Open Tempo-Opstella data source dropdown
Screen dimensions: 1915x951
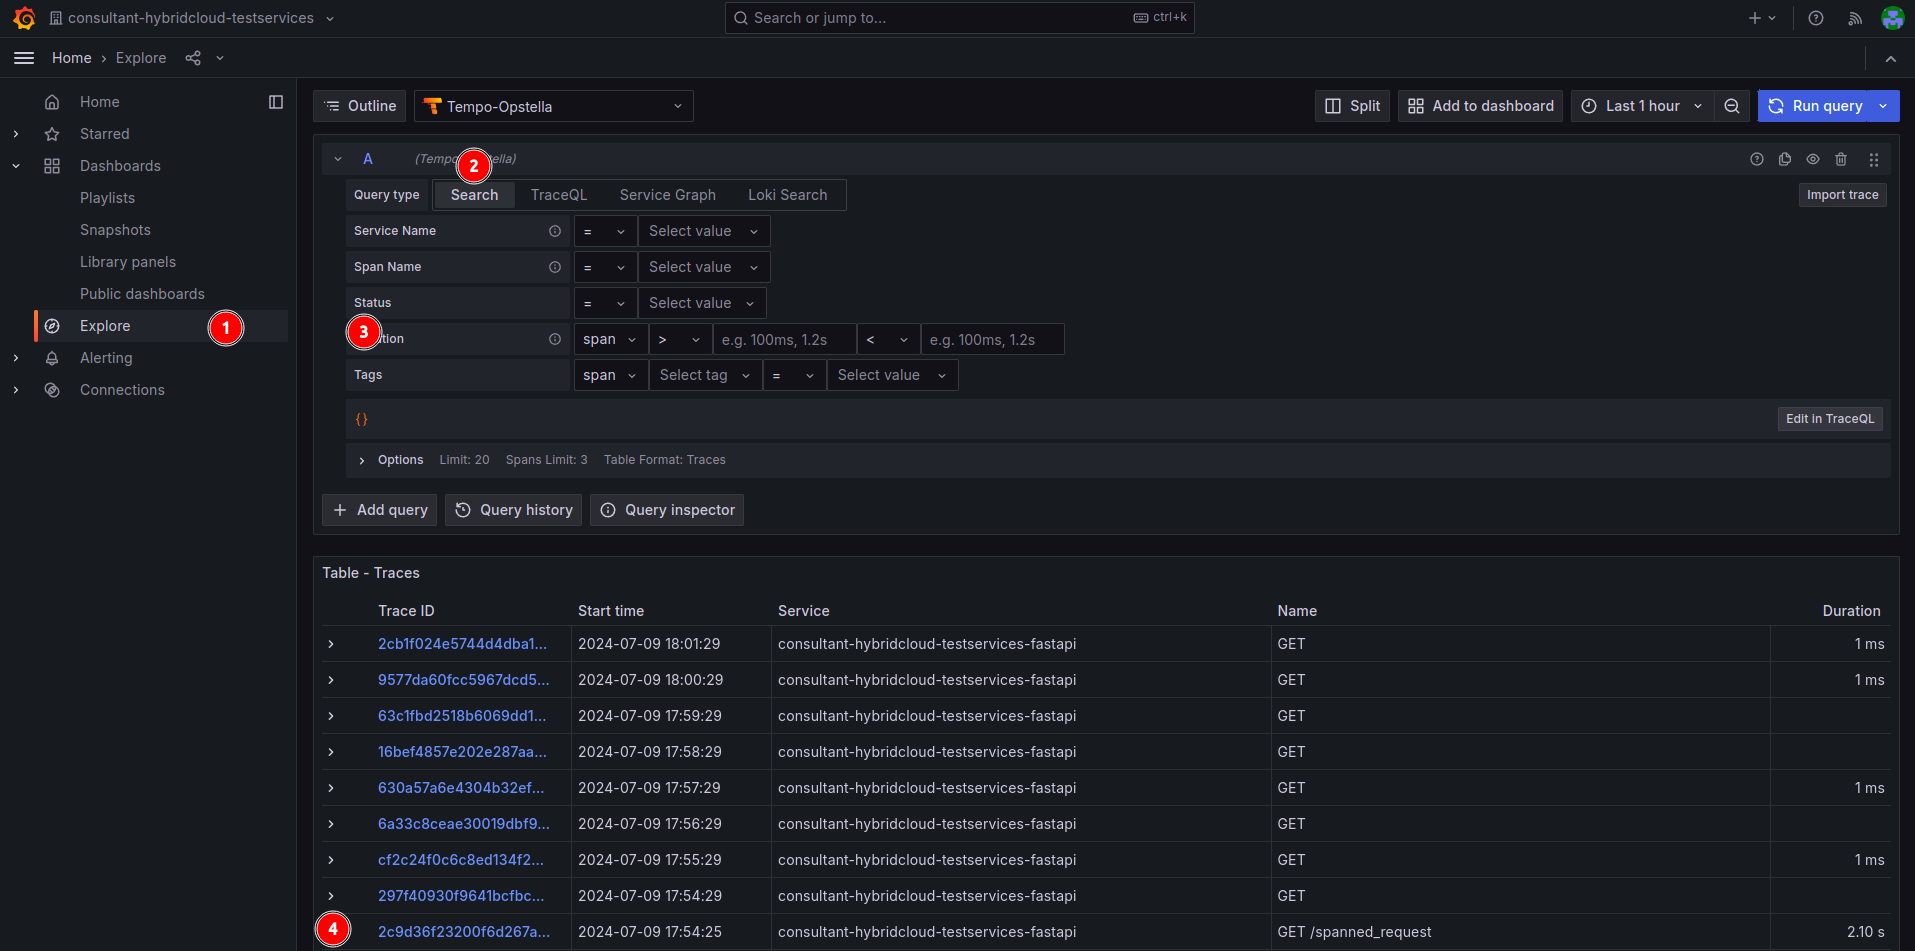[x=553, y=106]
